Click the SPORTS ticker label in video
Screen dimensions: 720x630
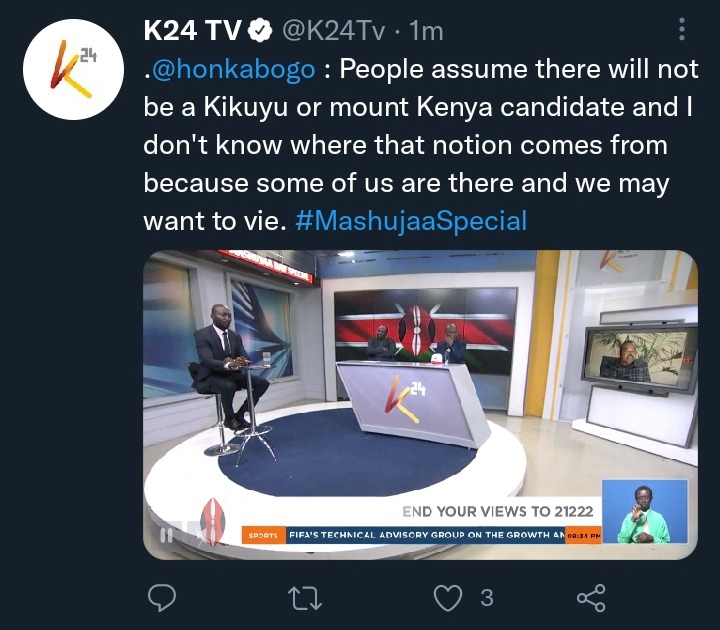(x=264, y=535)
